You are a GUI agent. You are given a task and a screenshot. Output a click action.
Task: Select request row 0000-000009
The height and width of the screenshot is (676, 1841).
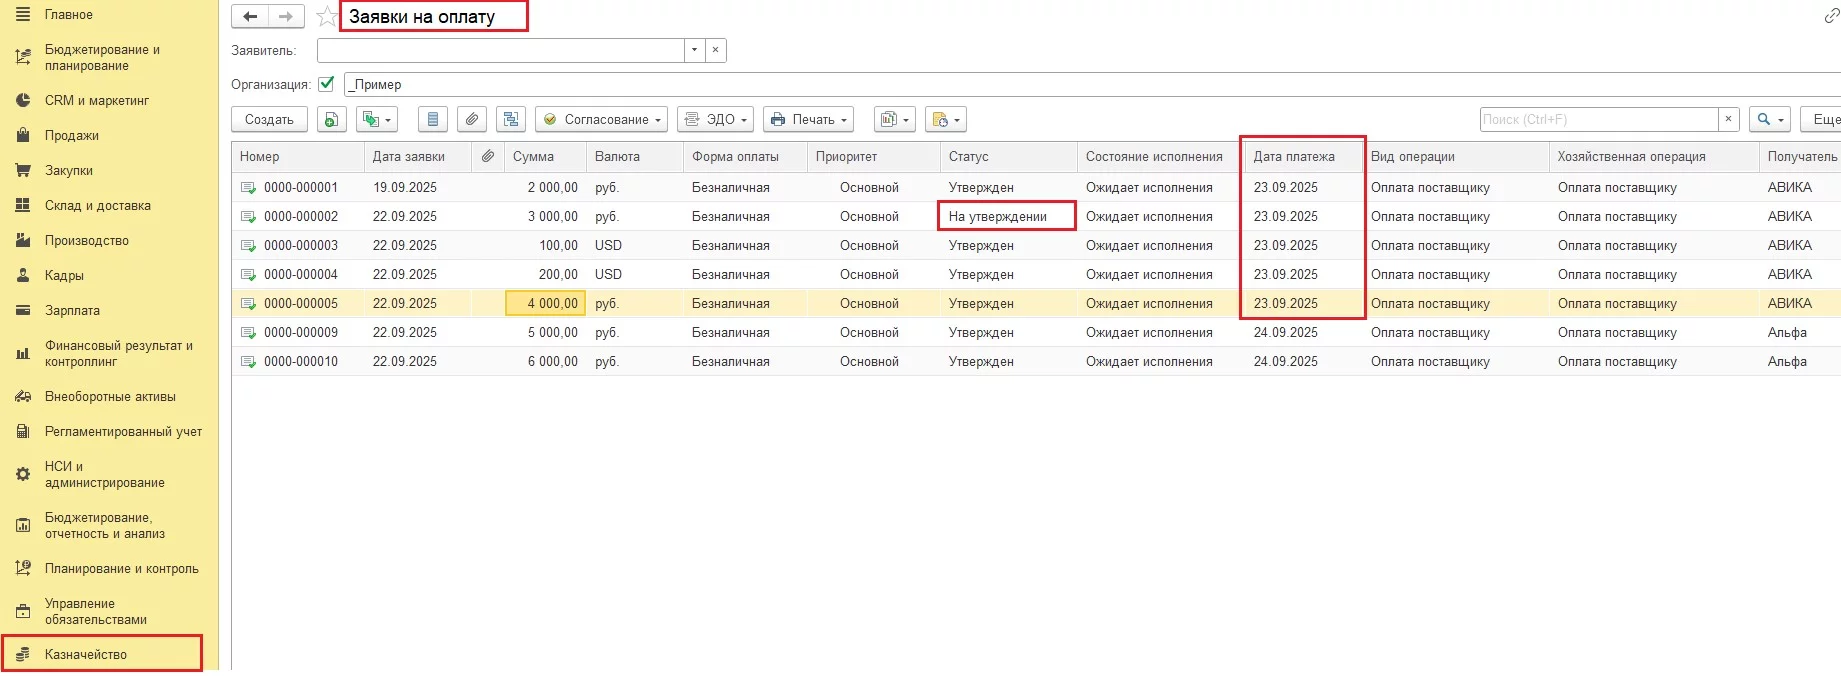click(x=1036, y=332)
